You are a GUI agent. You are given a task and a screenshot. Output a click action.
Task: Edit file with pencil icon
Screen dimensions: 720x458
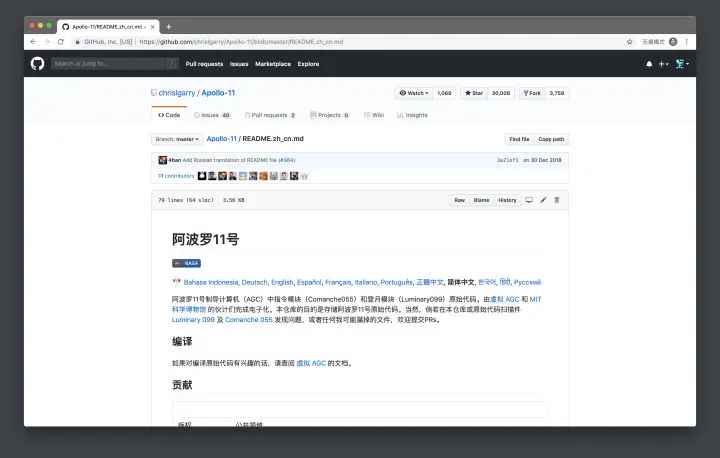(543, 200)
